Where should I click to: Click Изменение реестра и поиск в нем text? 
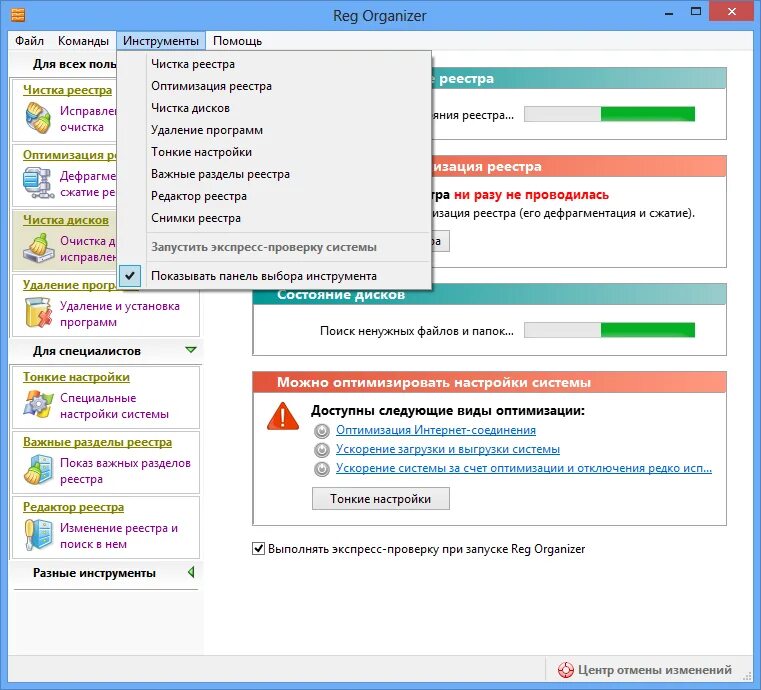119,536
